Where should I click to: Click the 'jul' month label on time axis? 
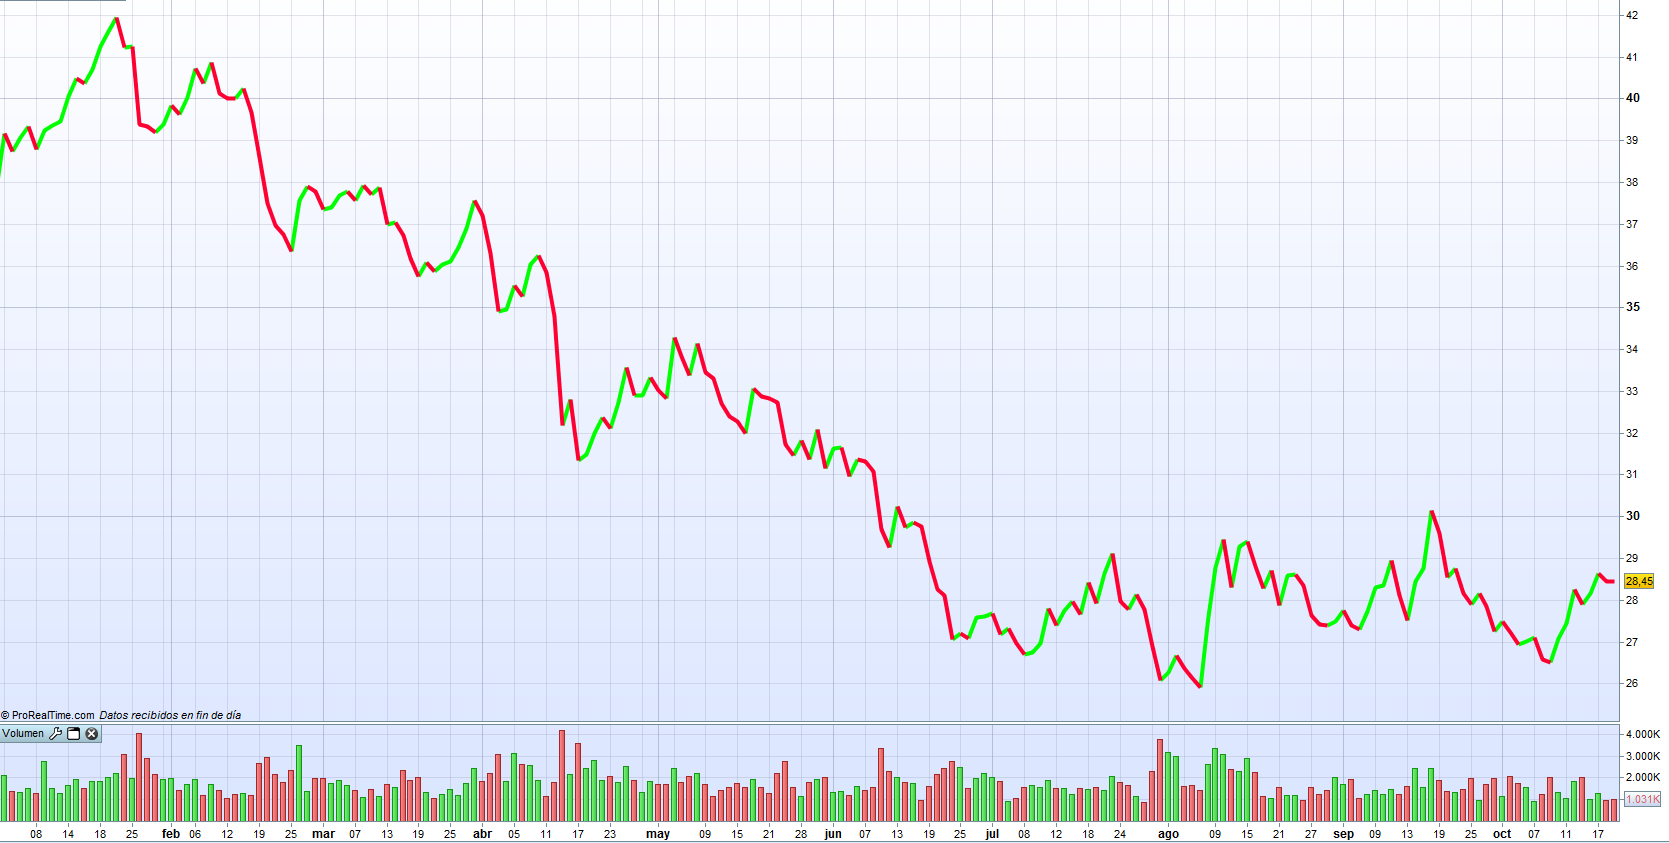click(x=992, y=834)
